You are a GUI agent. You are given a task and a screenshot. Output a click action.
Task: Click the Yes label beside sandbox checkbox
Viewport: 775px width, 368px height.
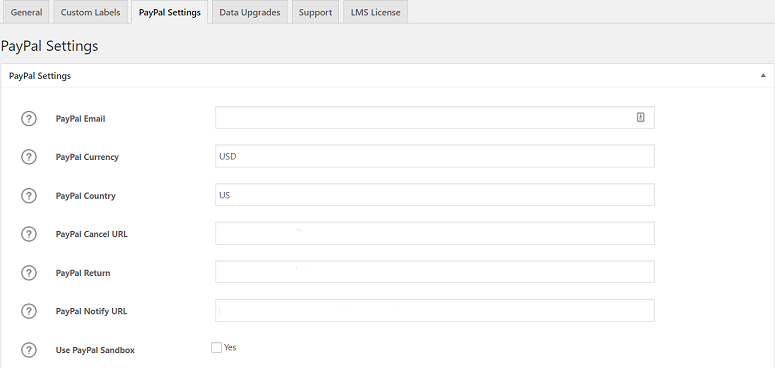click(230, 348)
